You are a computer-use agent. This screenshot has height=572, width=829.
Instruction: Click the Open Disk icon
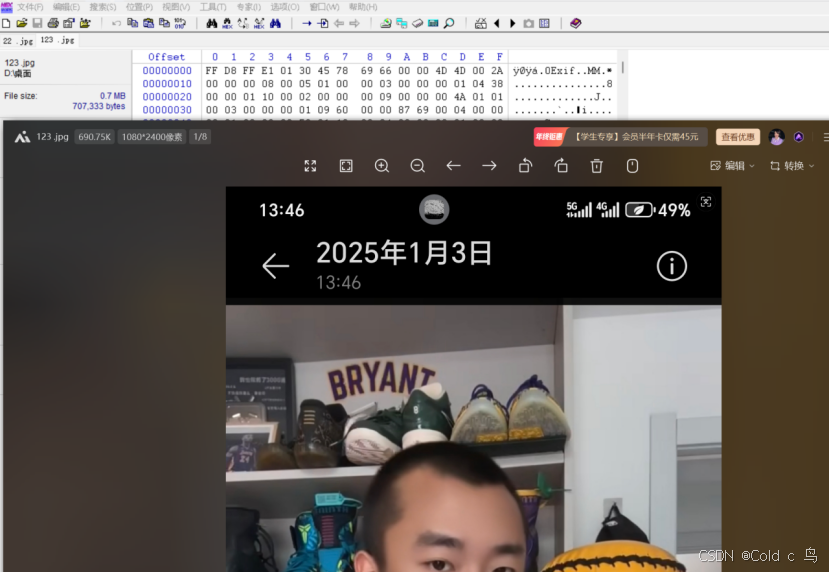(x=386, y=23)
